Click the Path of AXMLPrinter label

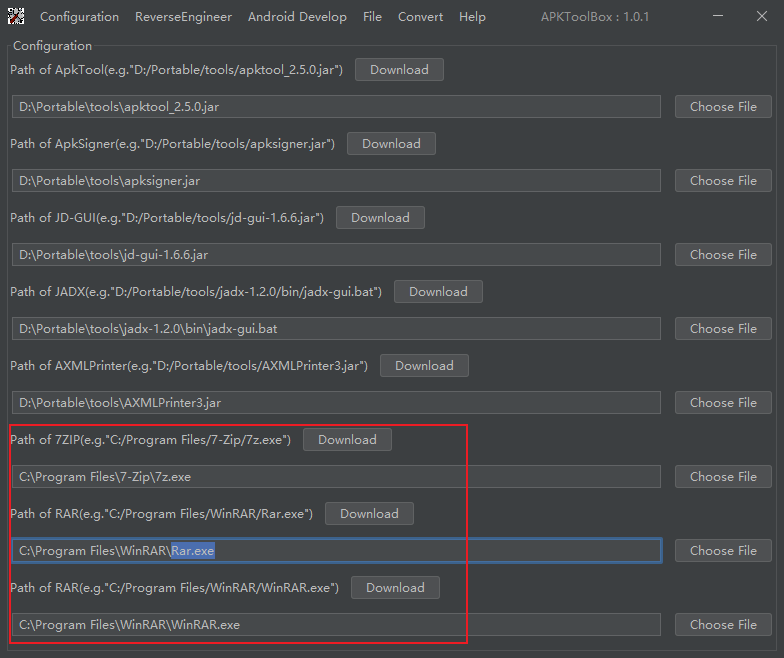click(x=189, y=366)
